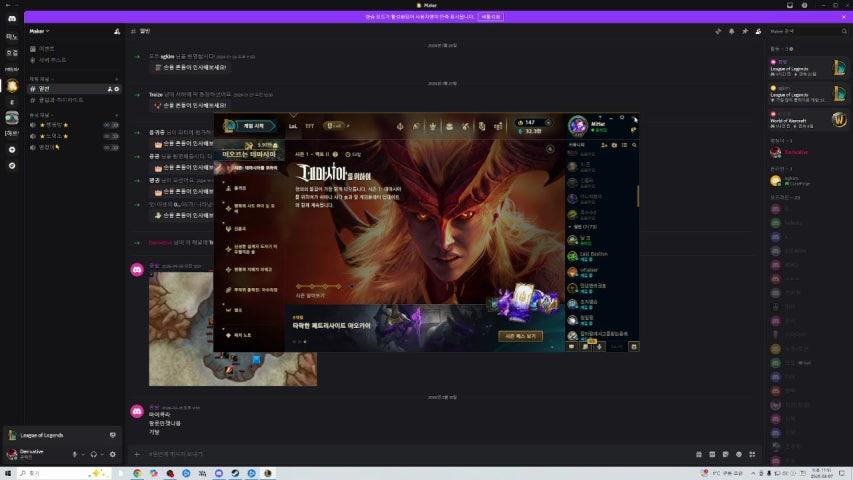Screen dimensions: 853x480
Task: Open user settings gear in Discord
Action: point(112,454)
